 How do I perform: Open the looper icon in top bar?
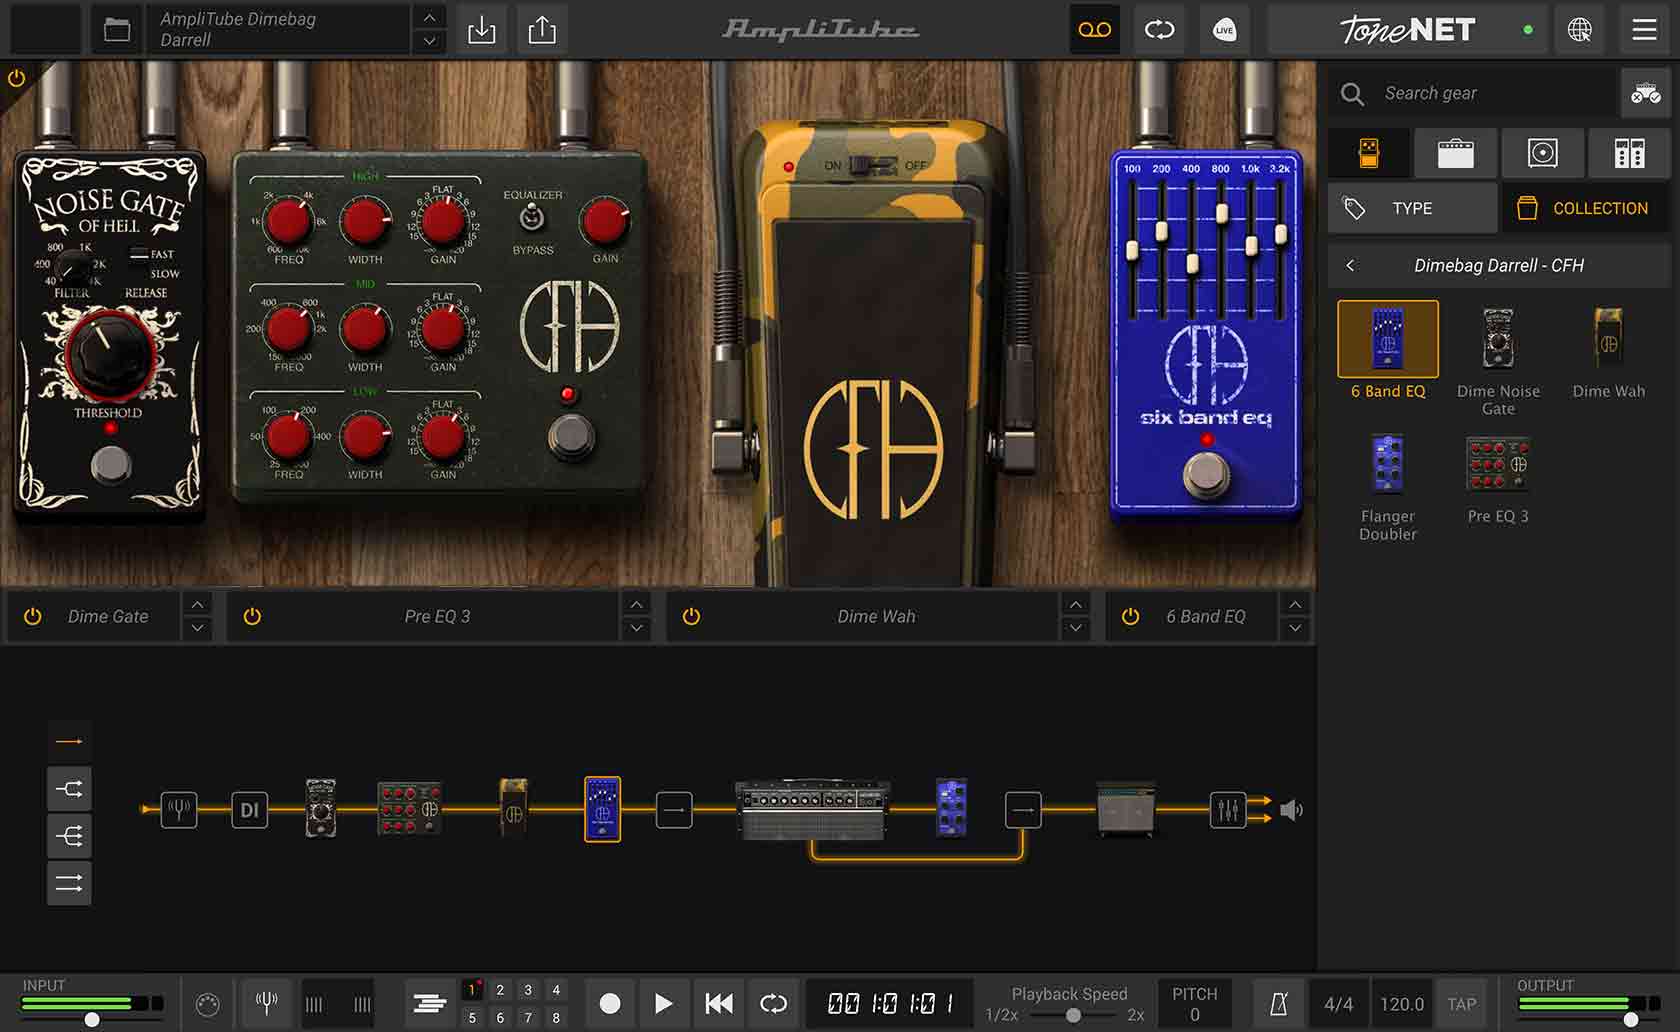point(1159,30)
